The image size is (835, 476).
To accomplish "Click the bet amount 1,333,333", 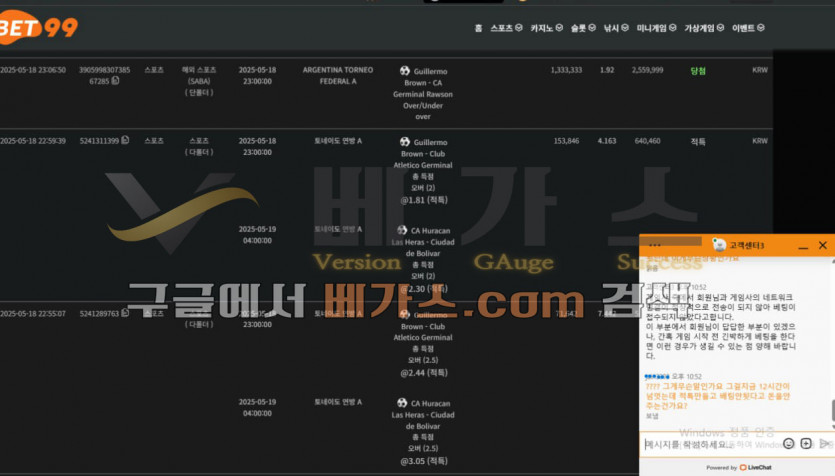I will (566, 70).
